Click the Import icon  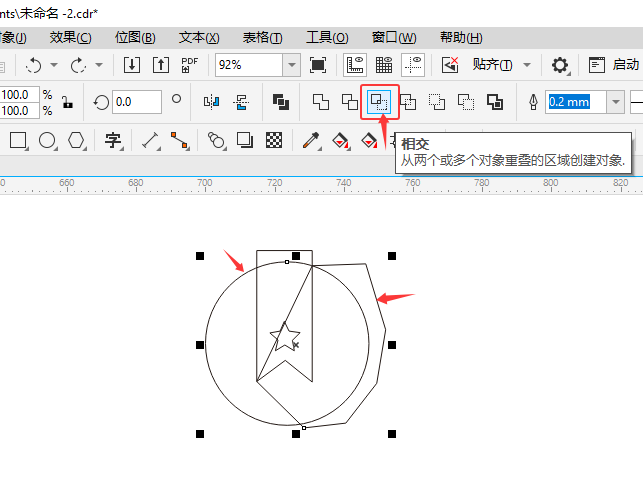click(132, 65)
